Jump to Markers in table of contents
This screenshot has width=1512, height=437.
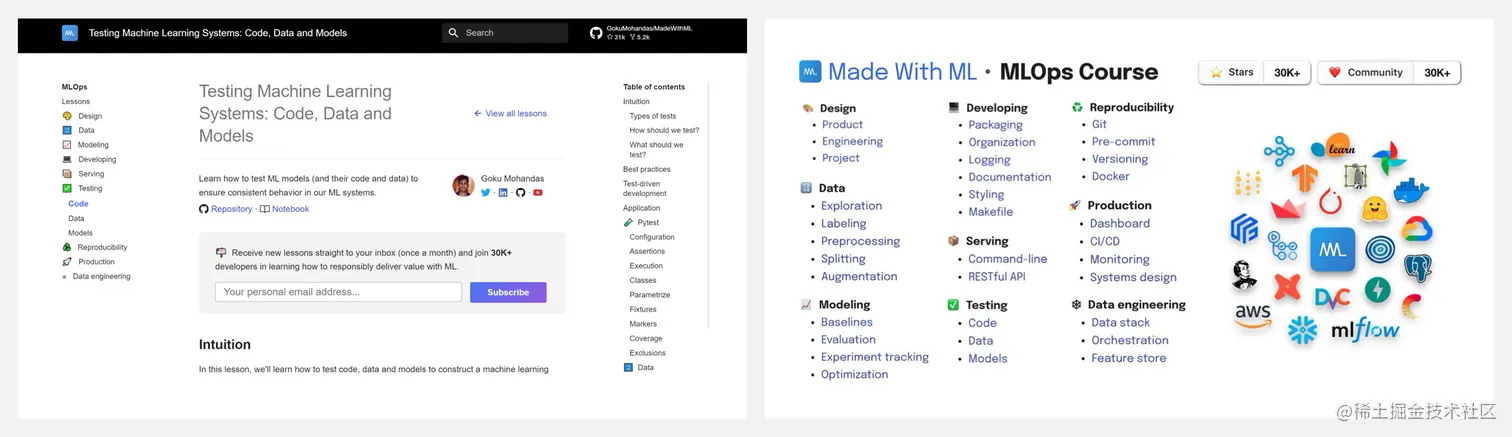point(644,324)
